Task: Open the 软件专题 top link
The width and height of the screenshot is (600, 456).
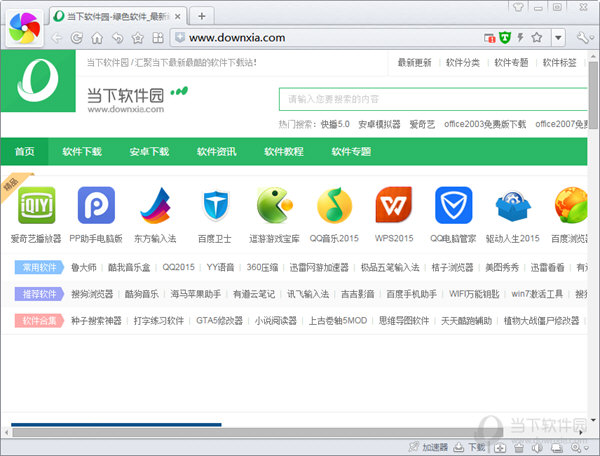Action: coord(511,63)
